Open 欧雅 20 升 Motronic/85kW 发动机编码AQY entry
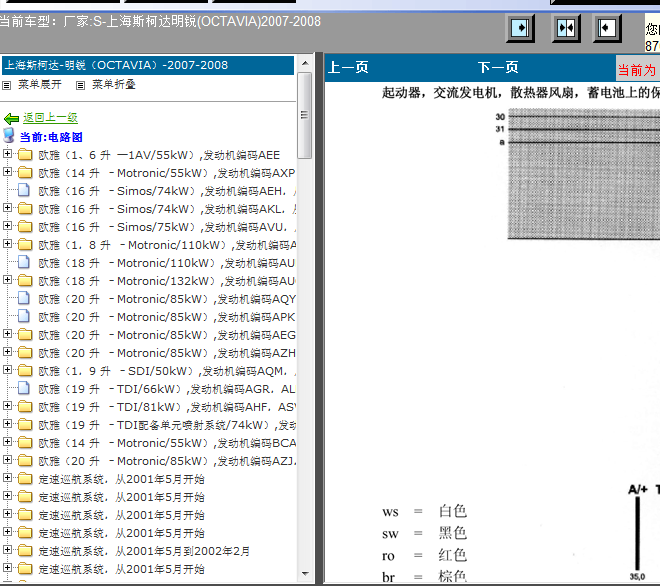The image size is (660, 586). [x=167, y=299]
